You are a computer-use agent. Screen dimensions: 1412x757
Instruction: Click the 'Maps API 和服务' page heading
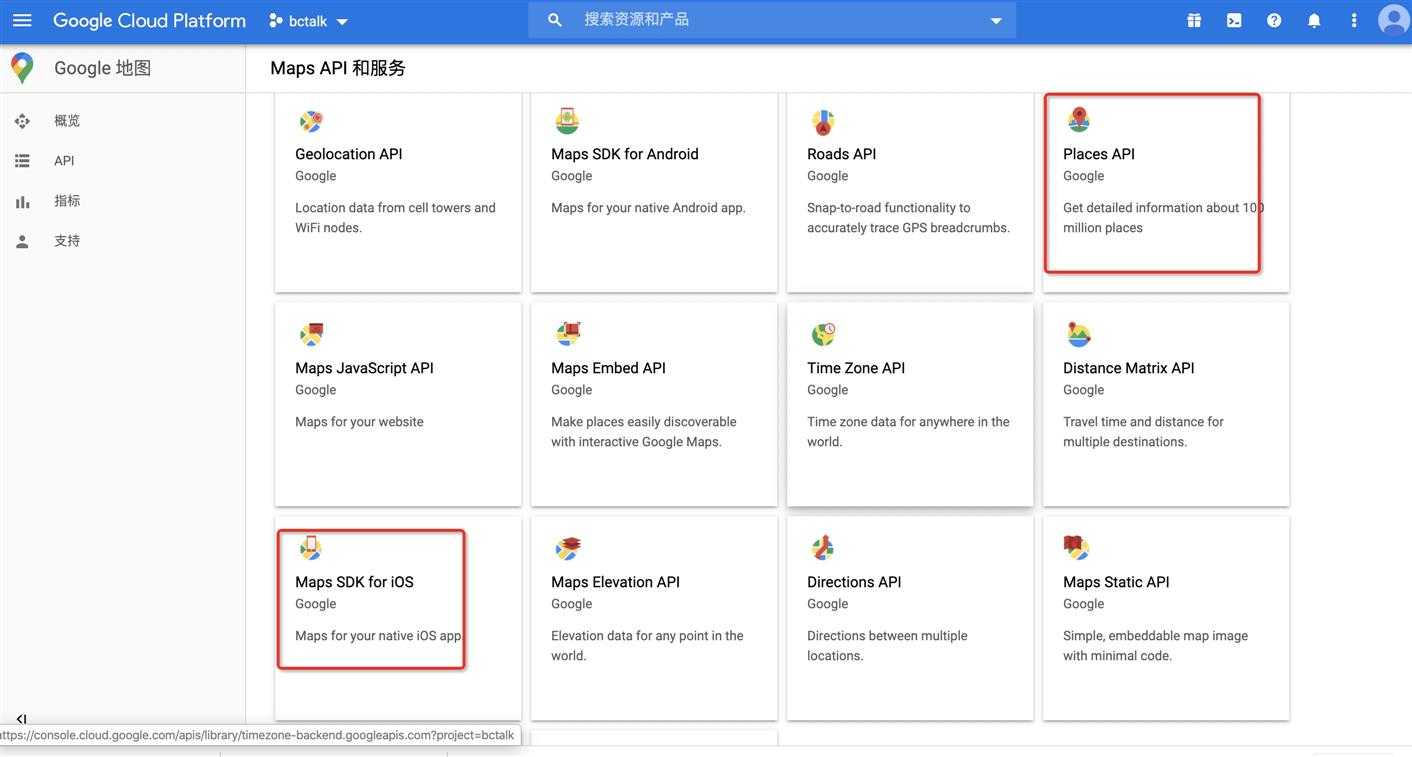(338, 68)
